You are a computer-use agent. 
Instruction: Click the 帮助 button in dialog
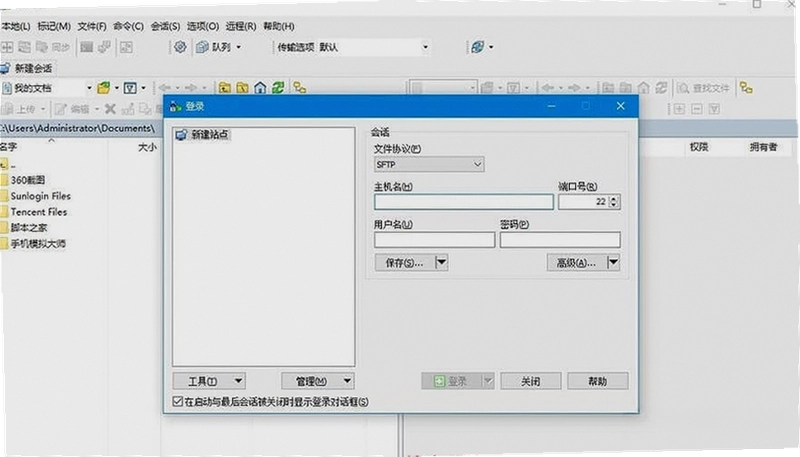[x=597, y=381]
